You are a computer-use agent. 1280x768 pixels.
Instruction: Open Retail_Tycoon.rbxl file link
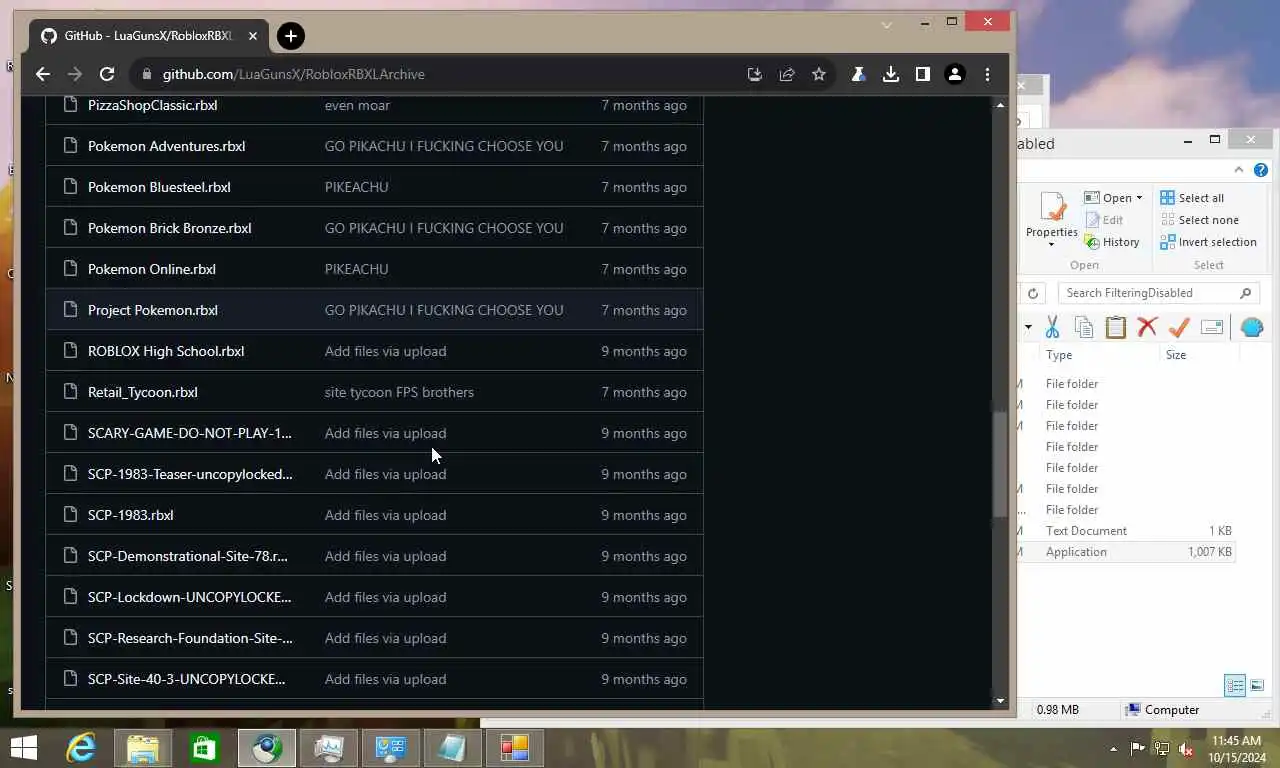(143, 392)
